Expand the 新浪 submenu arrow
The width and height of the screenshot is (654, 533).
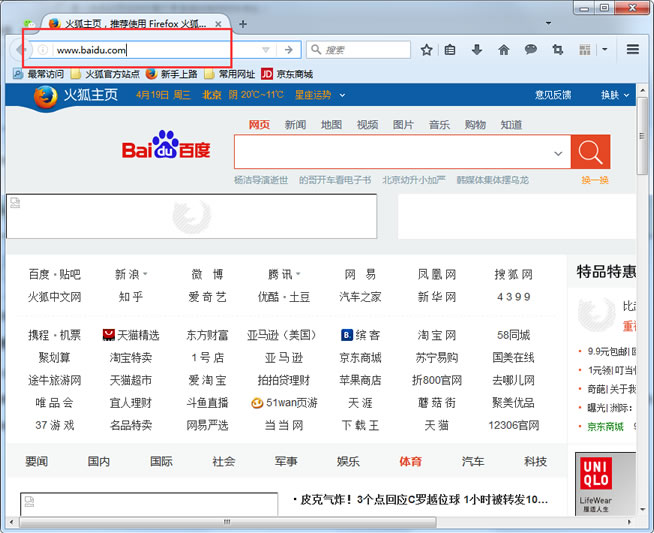(x=145, y=274)
